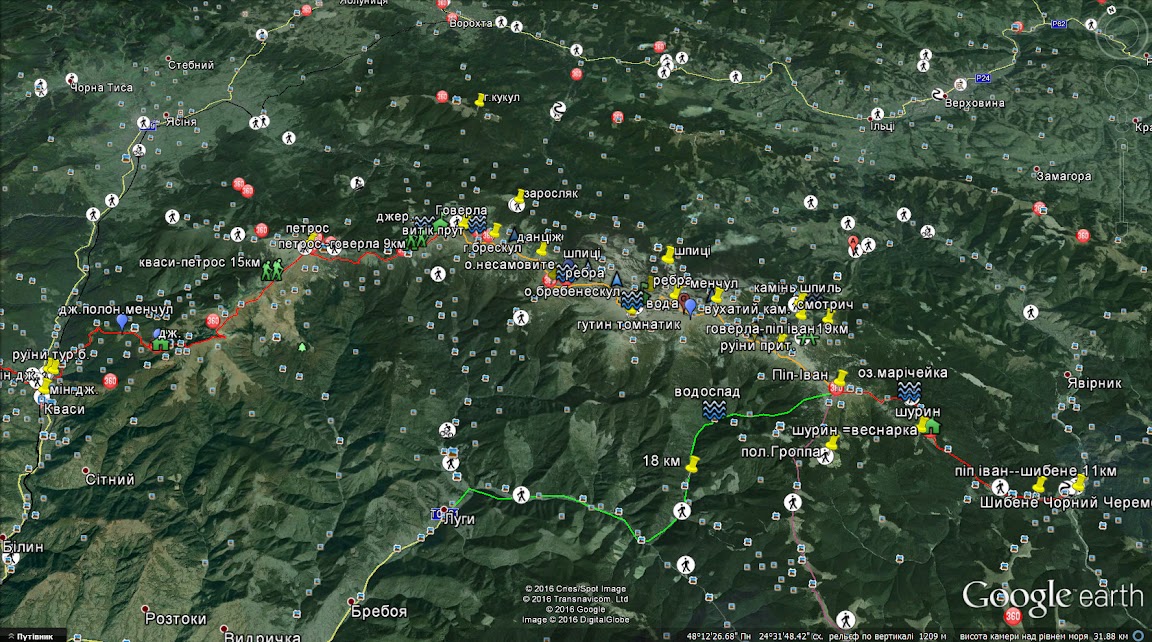Select blue triangle marker at данціж

coord(514,235)
